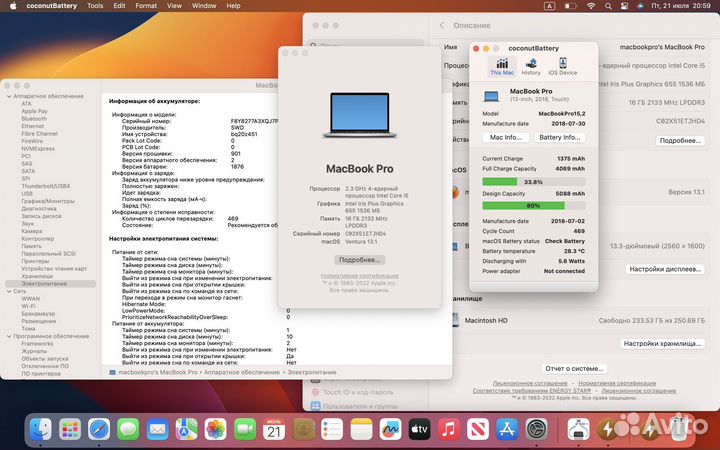
Task: Click the 33.8% charge progress bar
Action: 534,182
